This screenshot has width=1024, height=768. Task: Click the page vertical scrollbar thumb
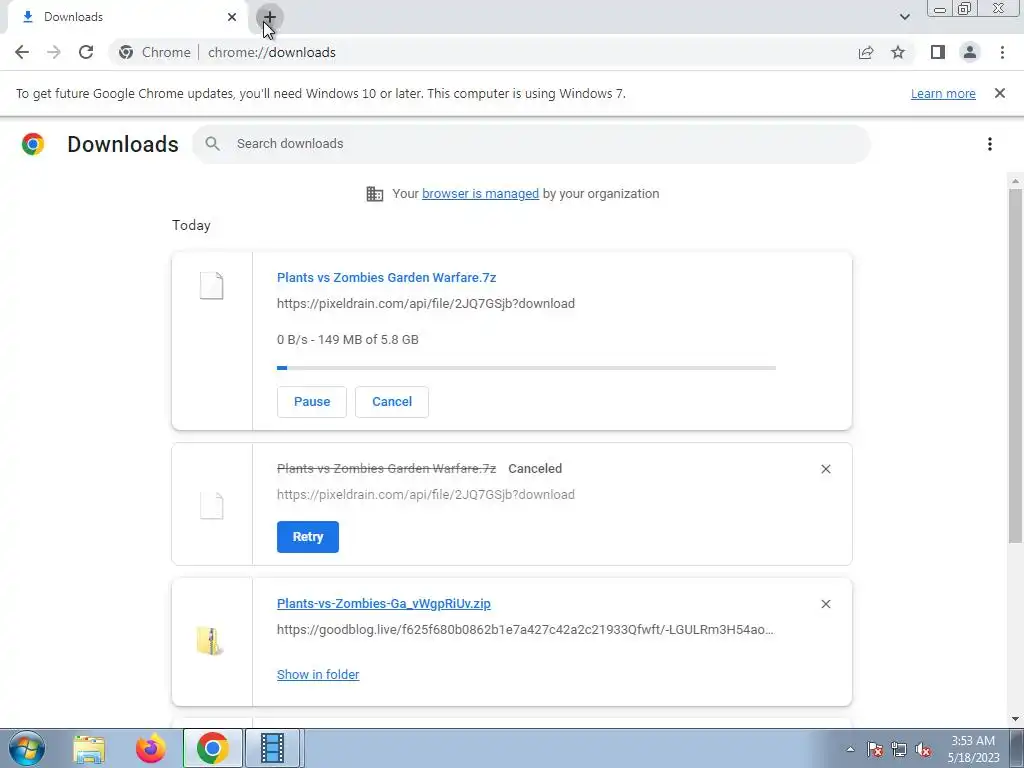point(1015,366)
